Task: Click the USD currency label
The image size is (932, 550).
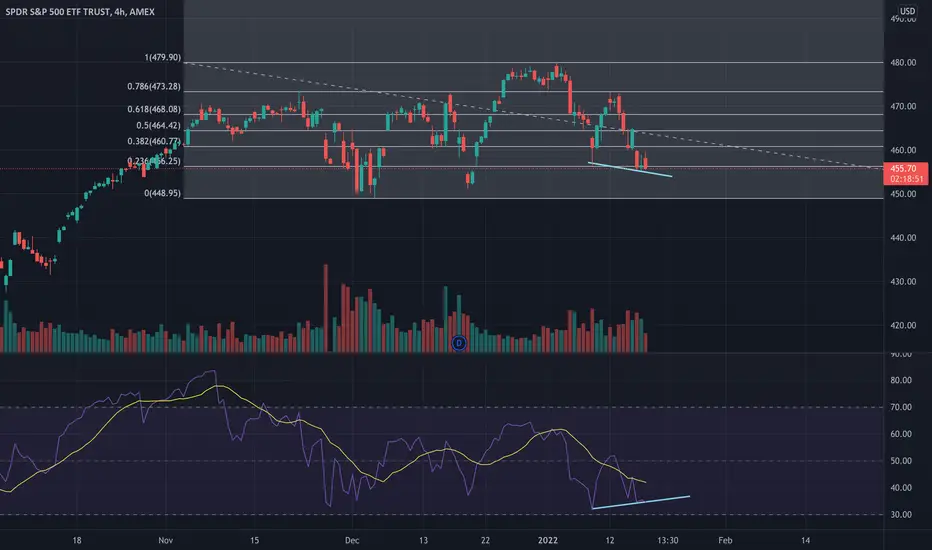Action: 907,11
